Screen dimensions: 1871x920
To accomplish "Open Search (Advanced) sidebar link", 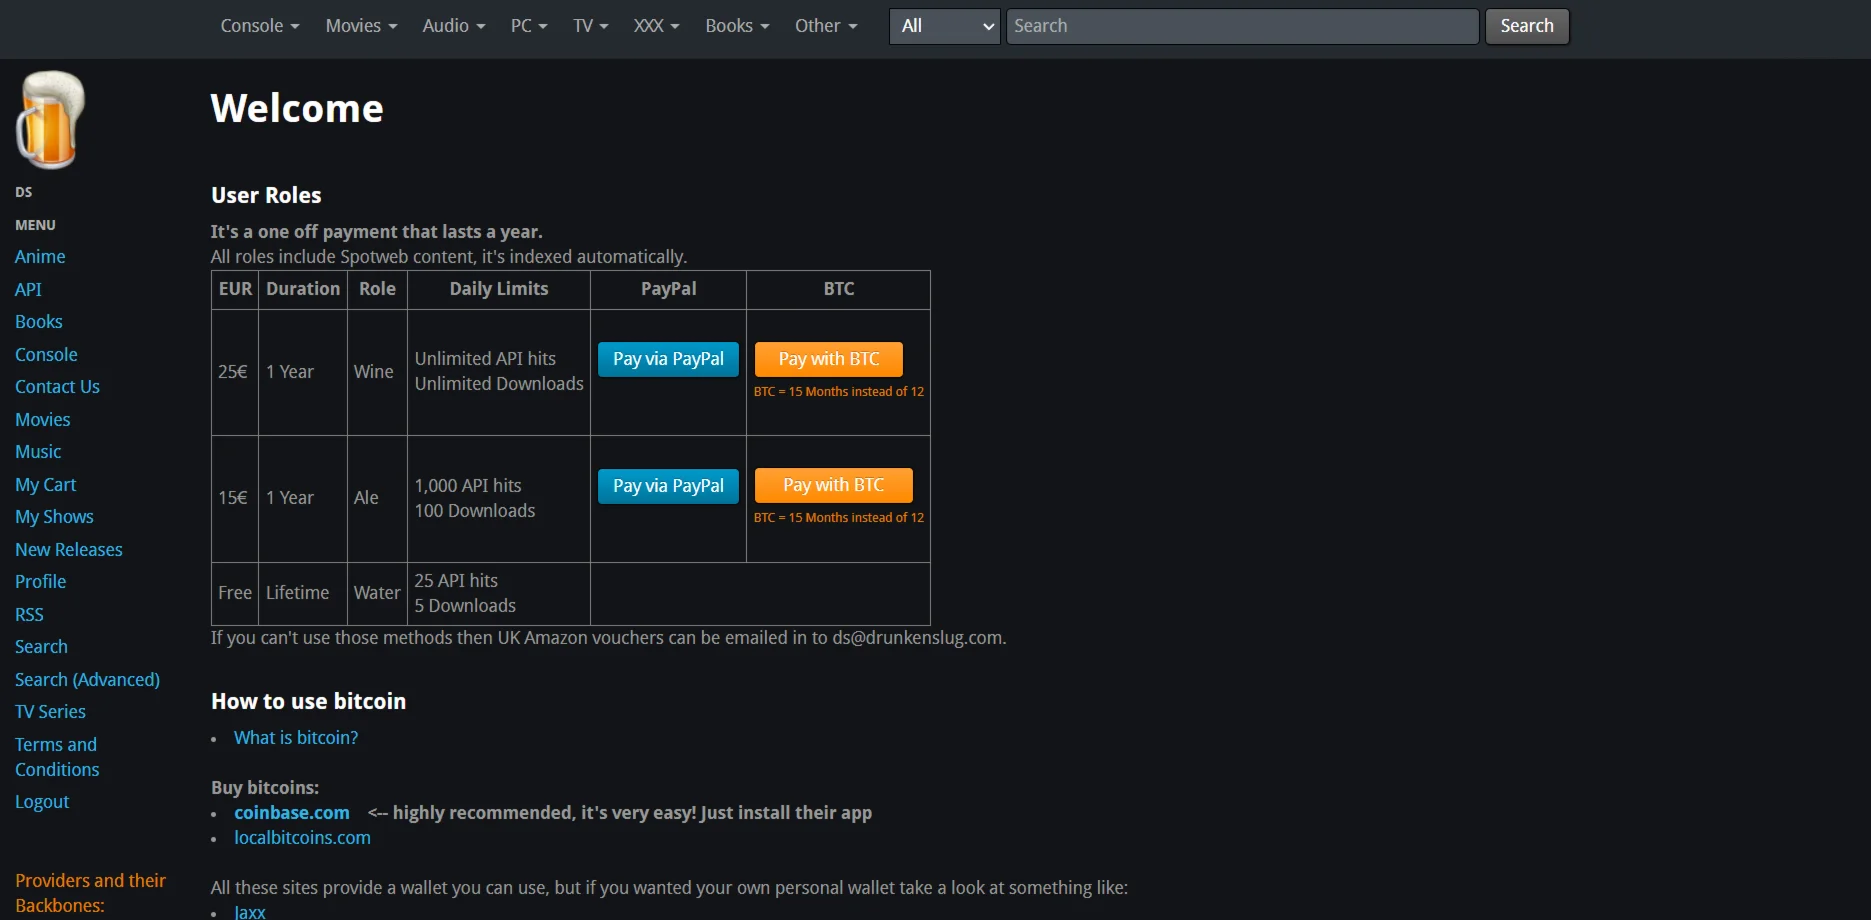I will click(x=87, y=680).
